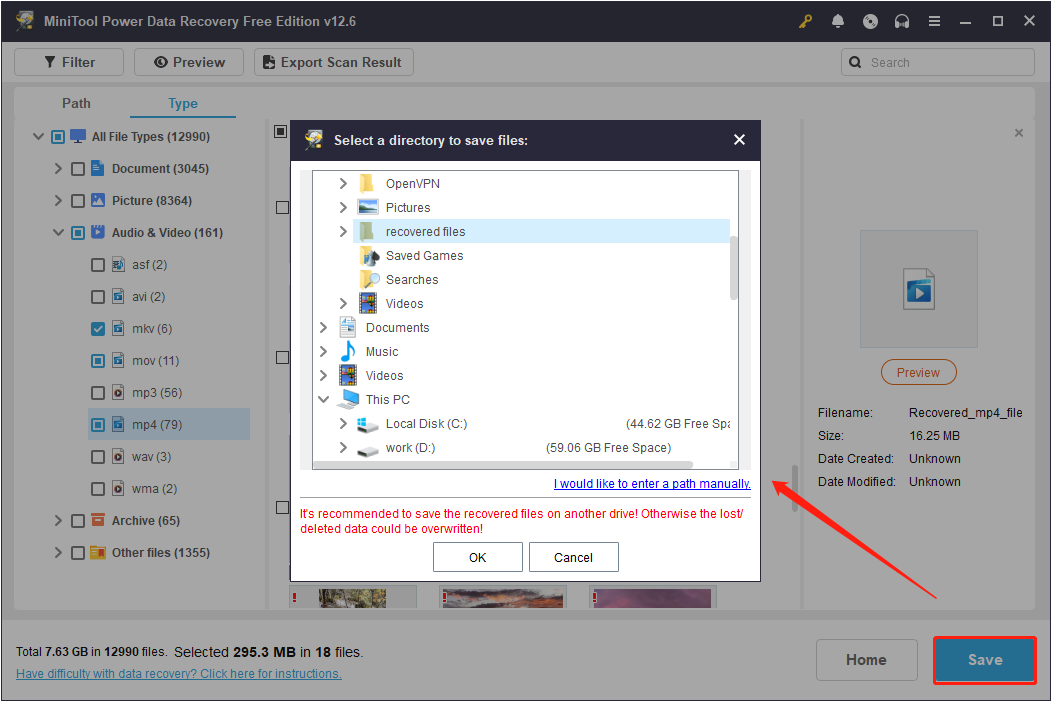
Task: Click the key register icon in title bar
Action: tap(807, 21)
